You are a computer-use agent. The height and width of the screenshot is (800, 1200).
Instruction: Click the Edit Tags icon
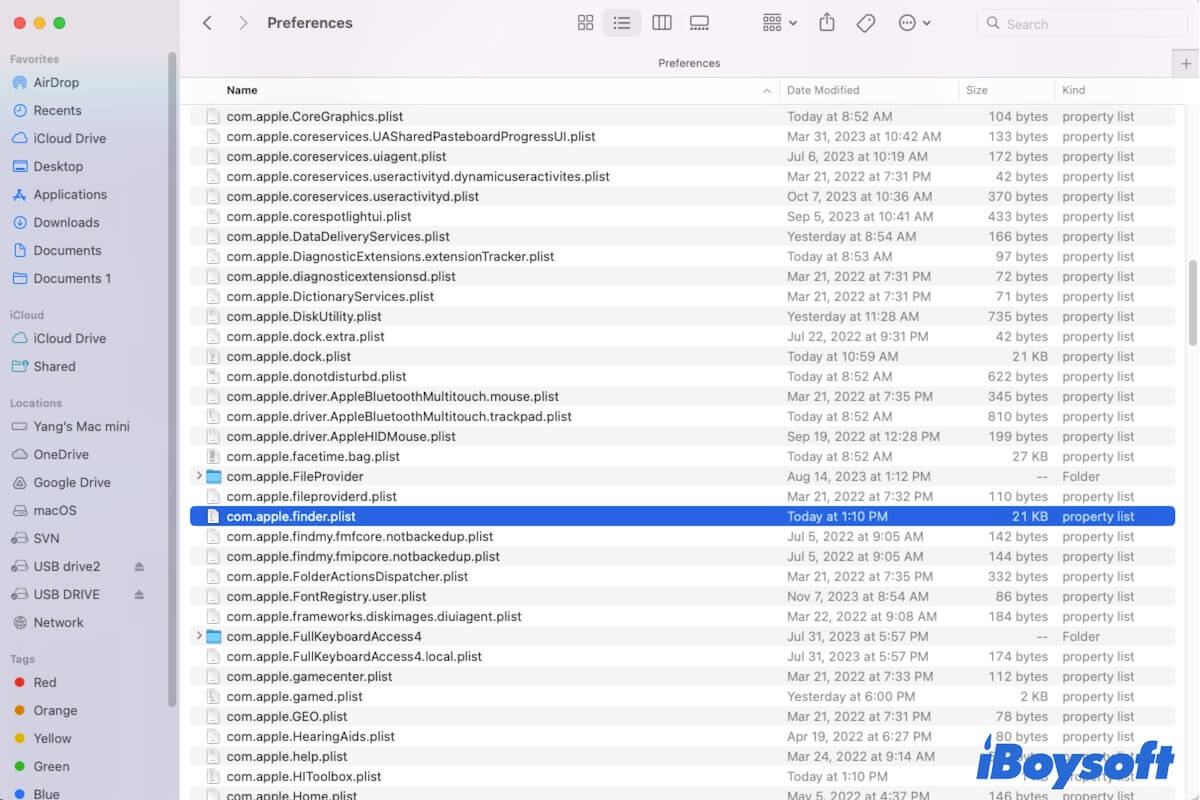click(x=866, y=23)
